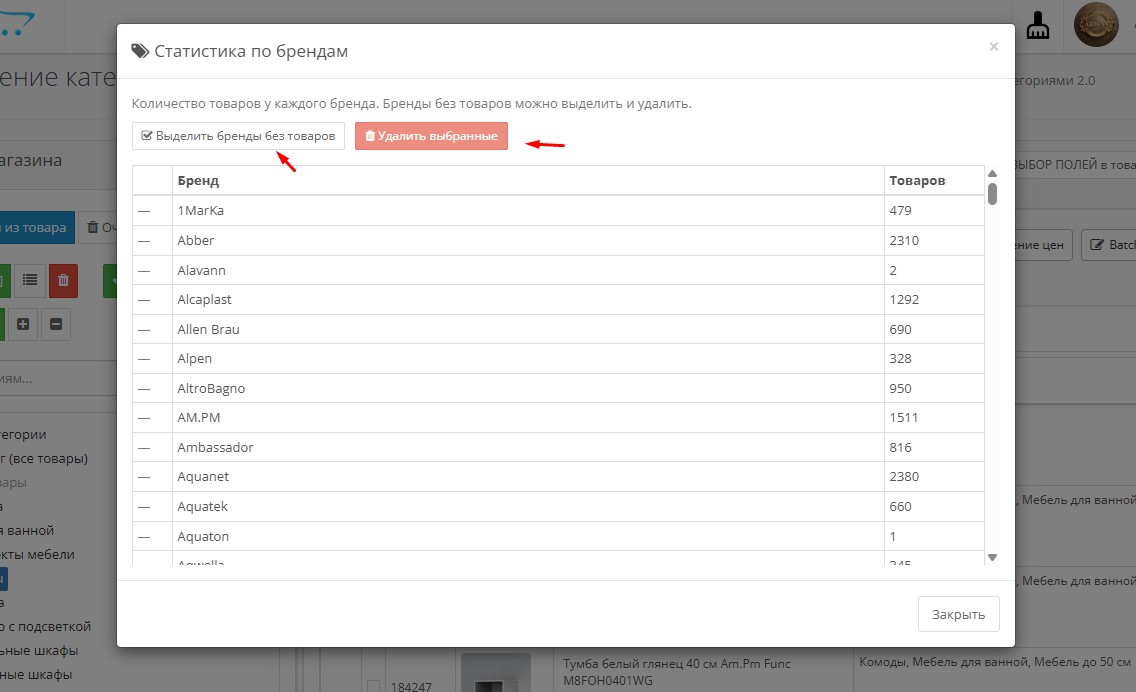Click 'Удалить выбранные' red button

click(x=431, y=136)
